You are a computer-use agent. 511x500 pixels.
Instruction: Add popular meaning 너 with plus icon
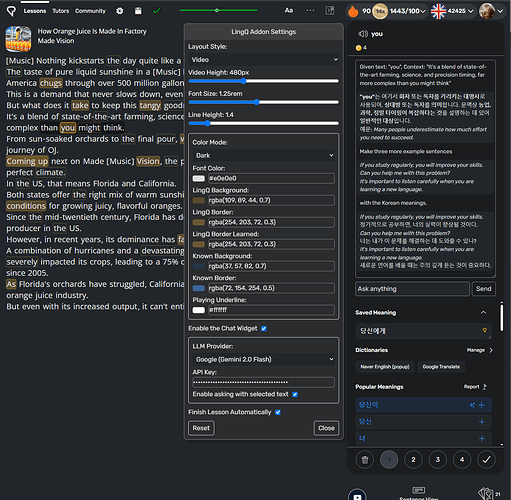[x=482, y=438]
